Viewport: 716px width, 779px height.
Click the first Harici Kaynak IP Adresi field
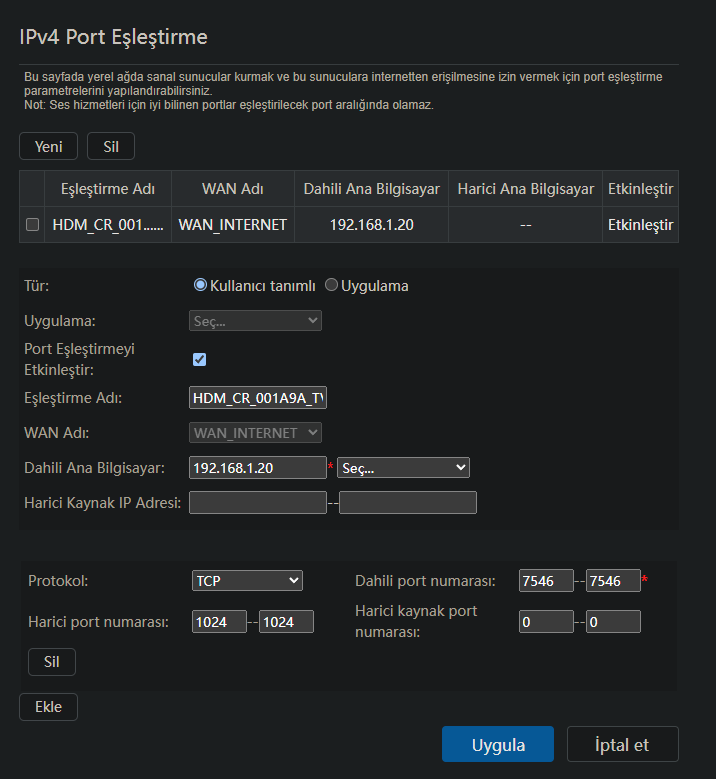258,502
